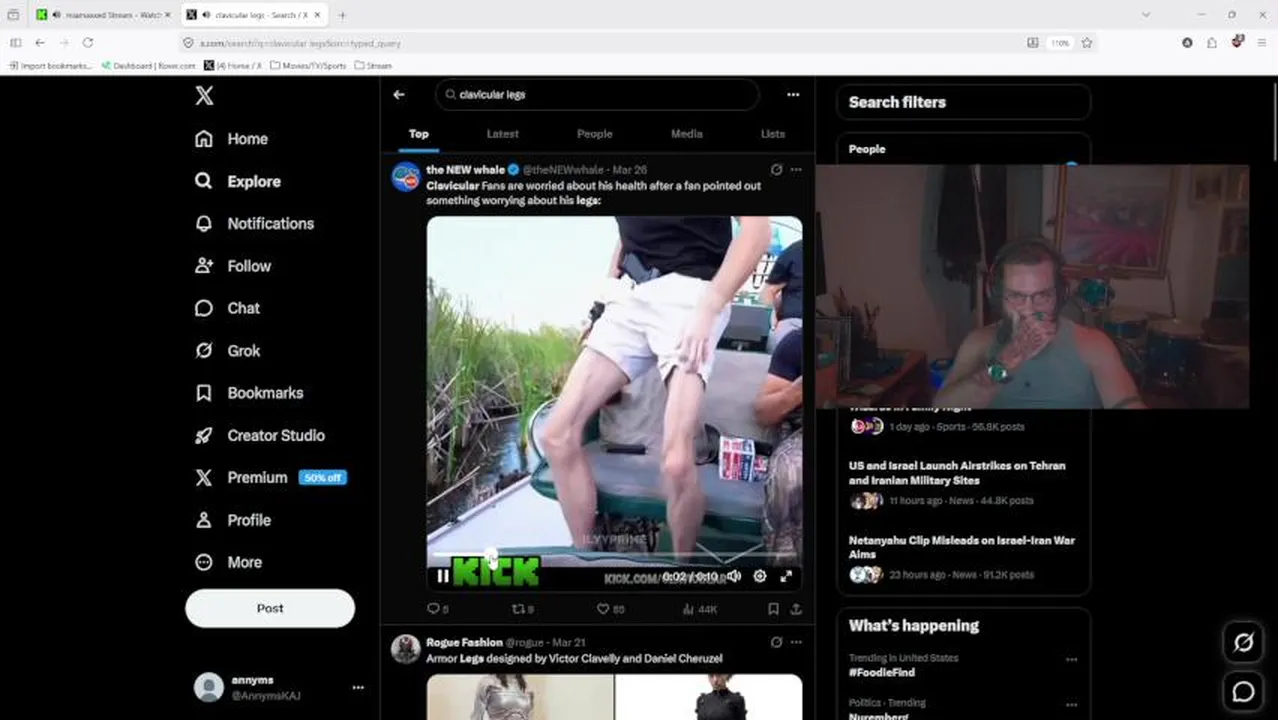Click back arrow beside search box
The width and height of the screenshot is (1278, 720).
(399, 94)
